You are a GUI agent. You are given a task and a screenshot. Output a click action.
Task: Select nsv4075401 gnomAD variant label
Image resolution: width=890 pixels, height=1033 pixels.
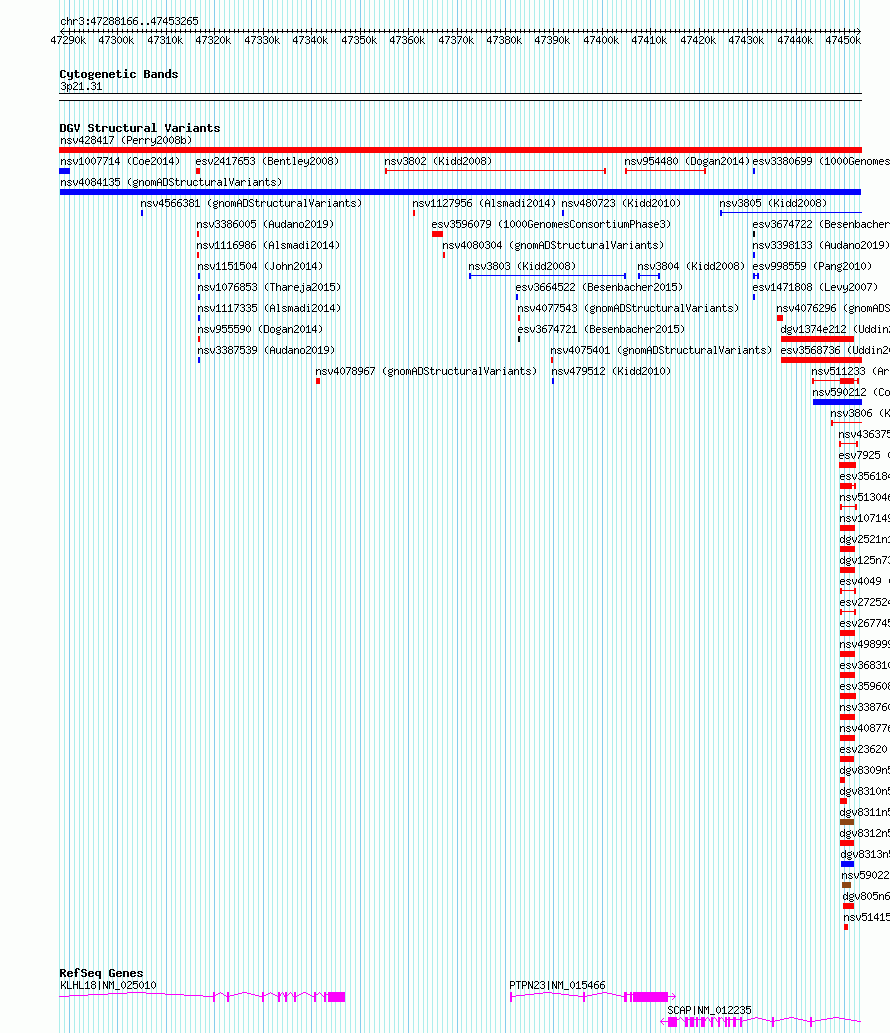coord(661,351)
